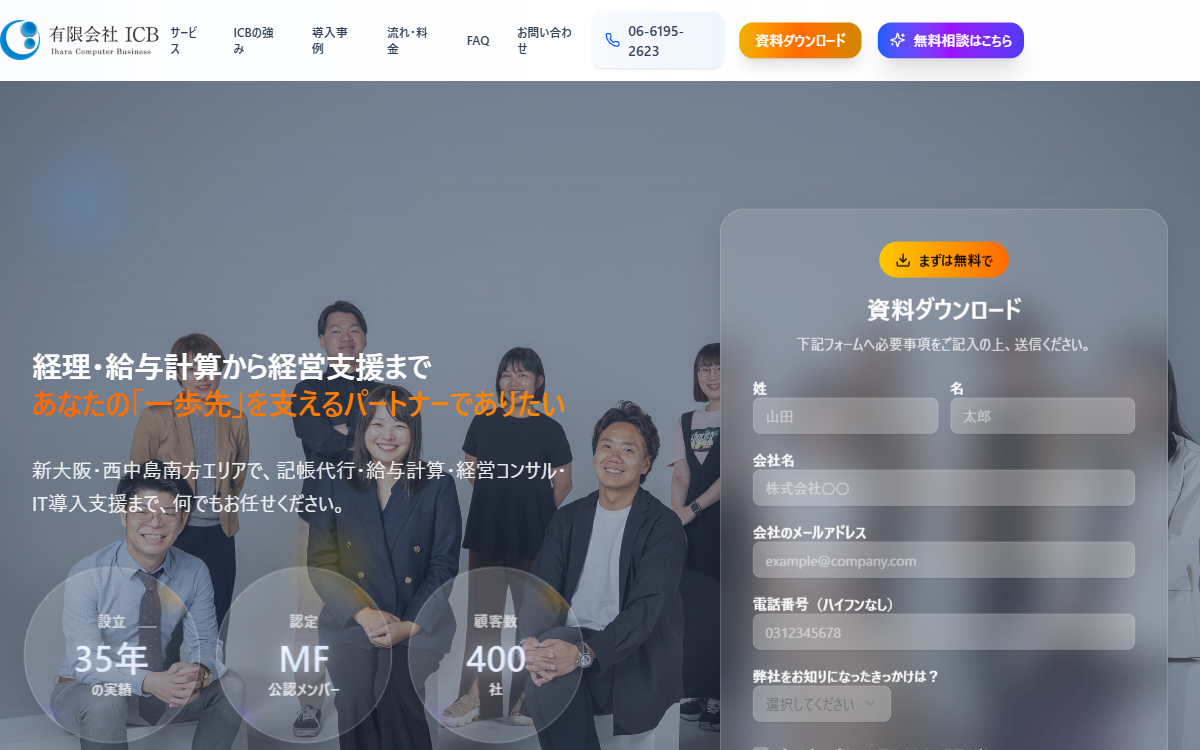
Task: Click the orange text あなたの「一歩先」を支えるパートナーでありたい
Action: pos(299,404)
